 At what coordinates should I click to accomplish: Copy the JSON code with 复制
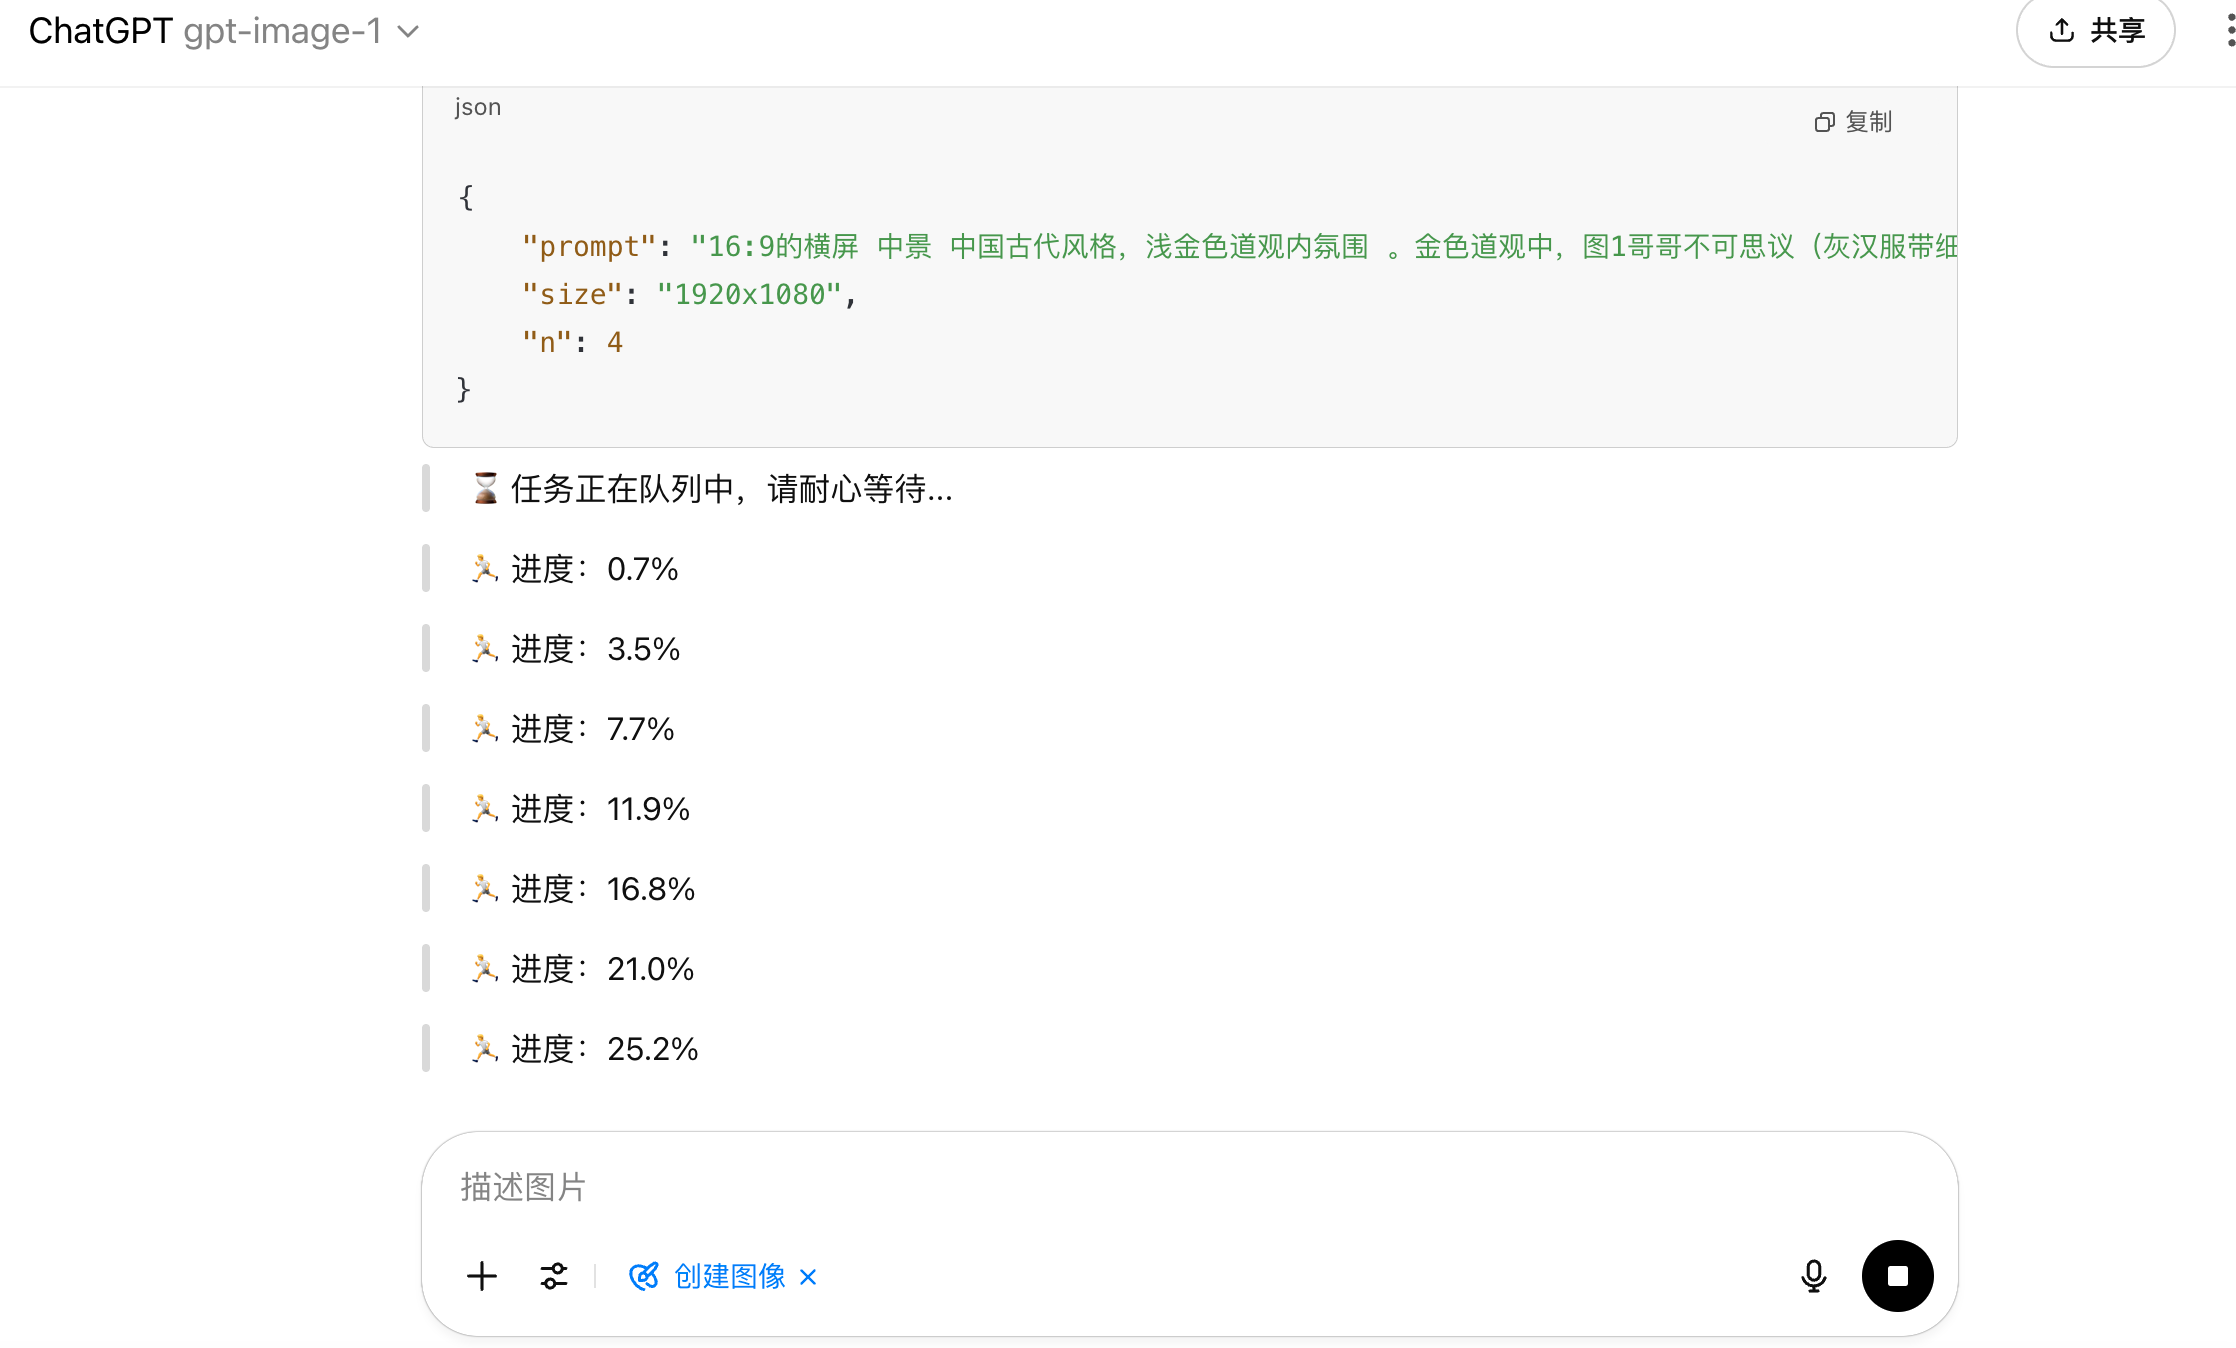(x=1853, y=122)
